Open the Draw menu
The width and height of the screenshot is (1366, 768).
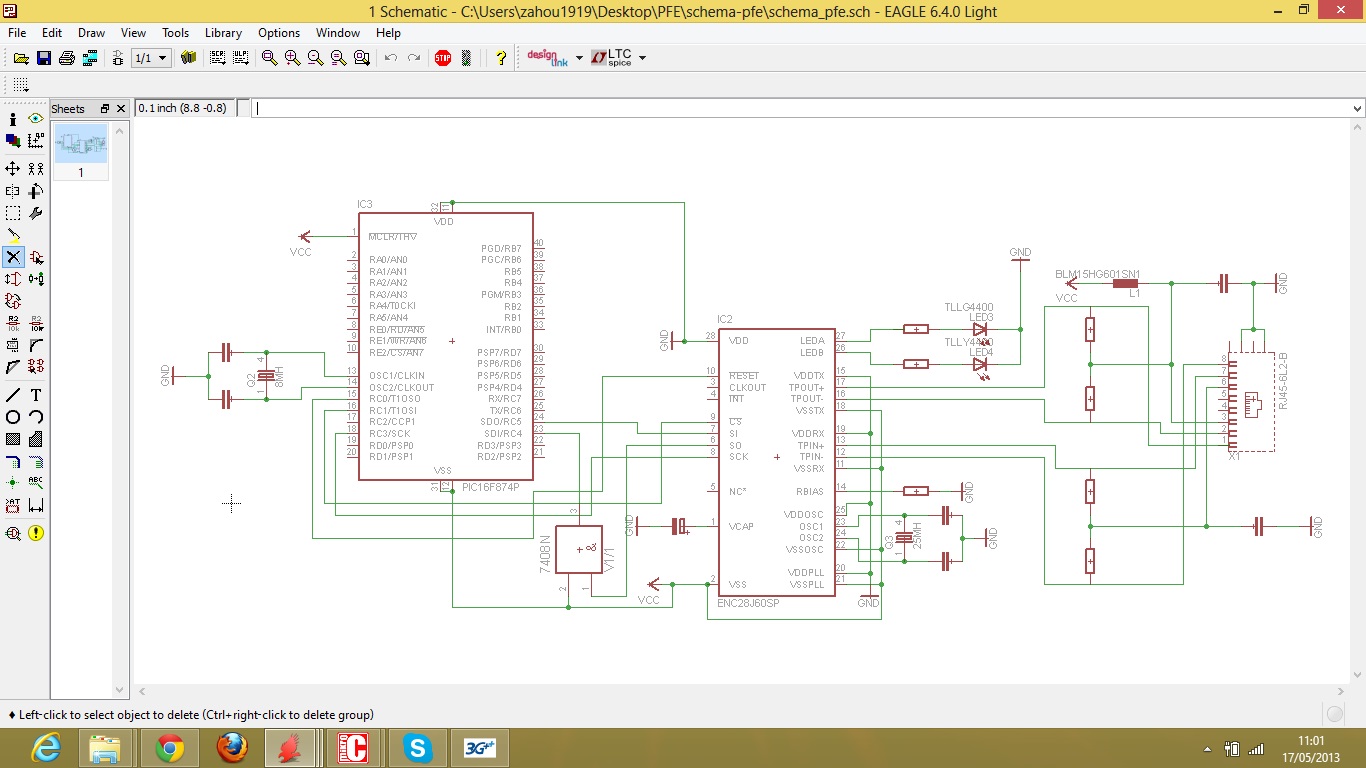pyautogui.click(x=91, y=33)
